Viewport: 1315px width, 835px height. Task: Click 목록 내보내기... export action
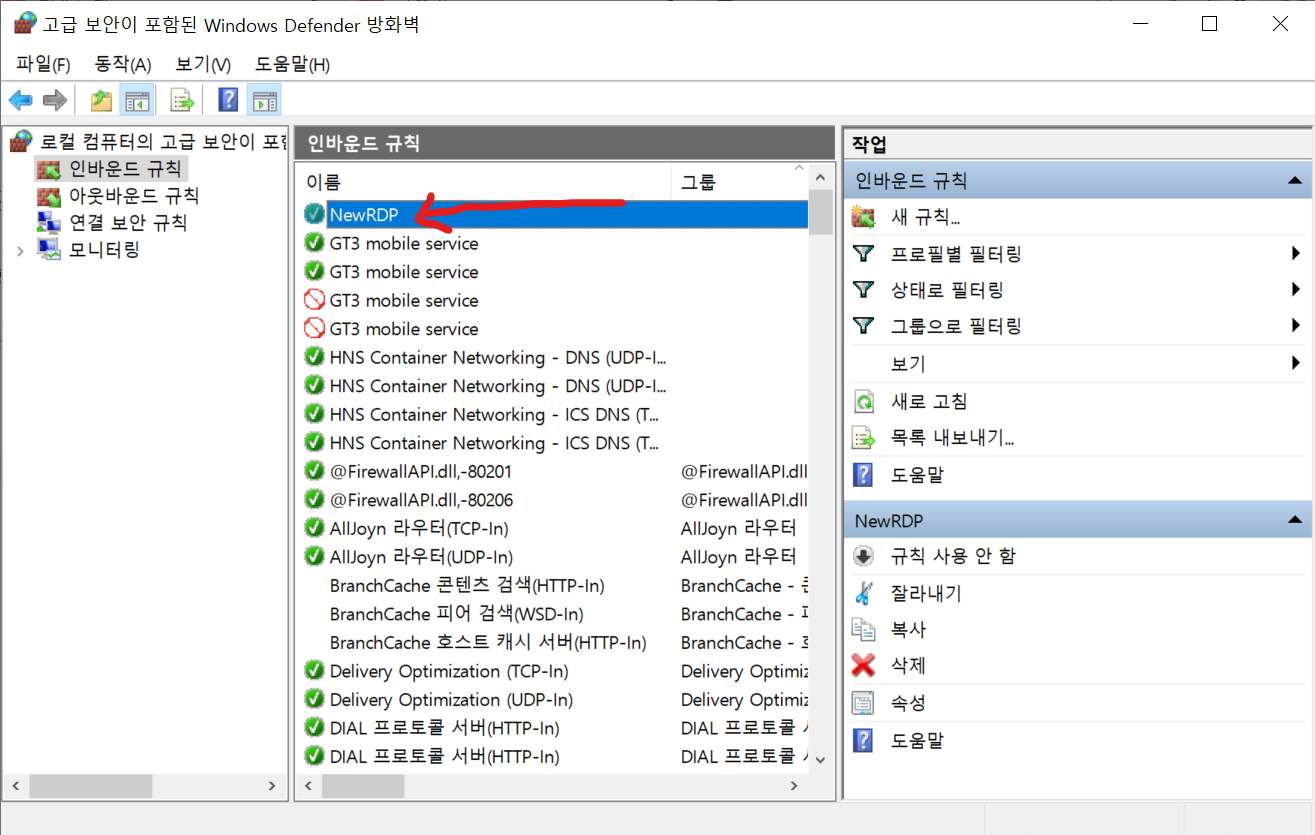pyautogui.click(x=953, y=438)
